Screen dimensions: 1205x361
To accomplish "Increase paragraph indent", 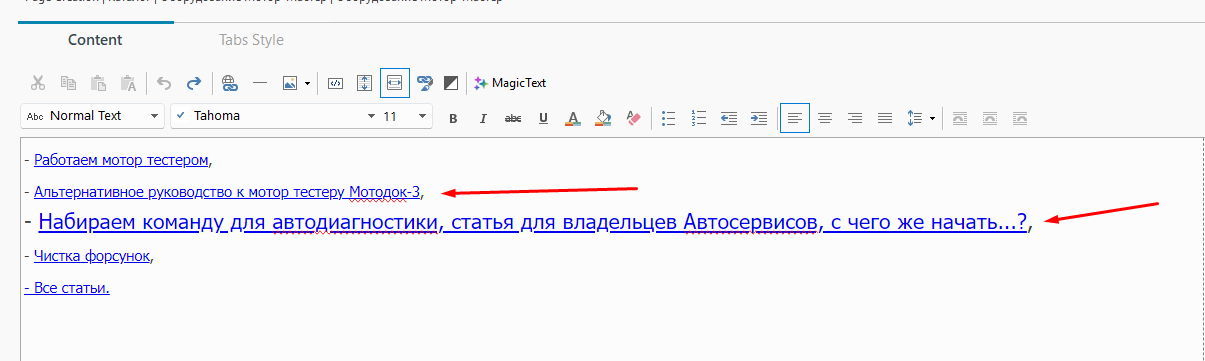I will [759, 118].
